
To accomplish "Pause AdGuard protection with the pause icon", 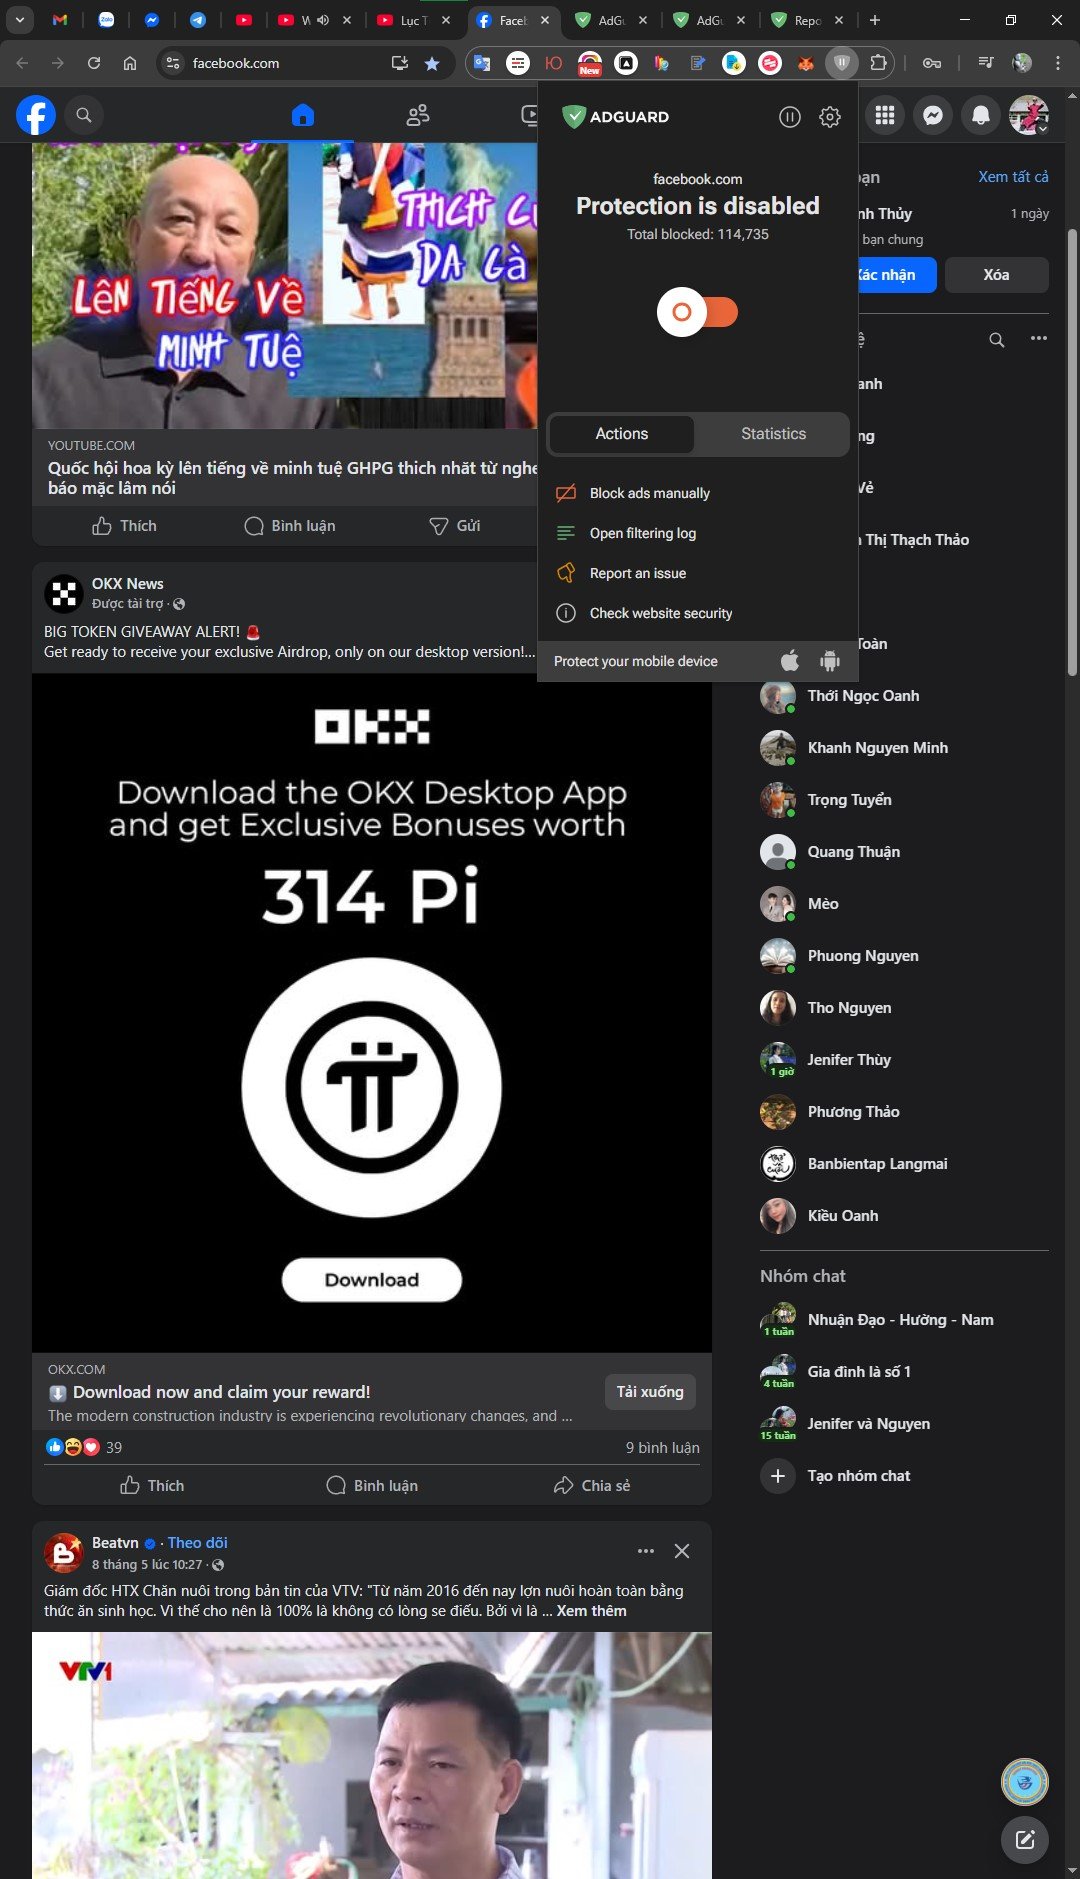I will [790, 117].
